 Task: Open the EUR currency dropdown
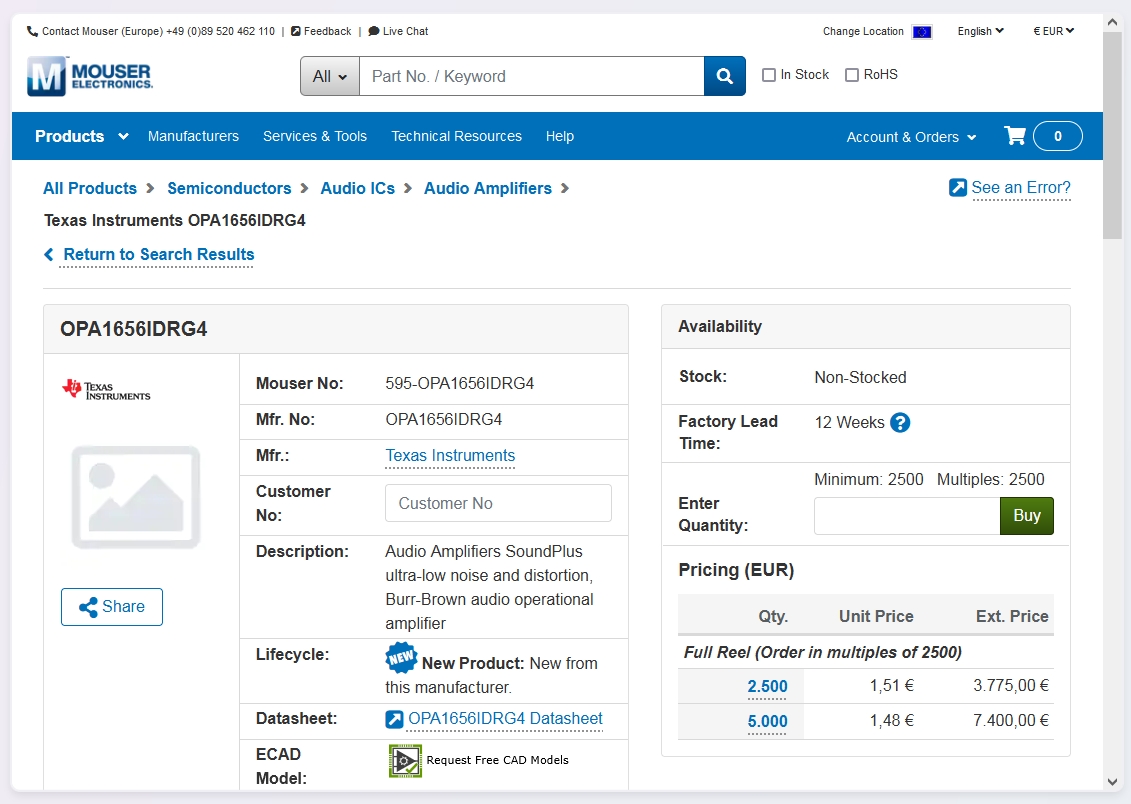pos(1053,31)
